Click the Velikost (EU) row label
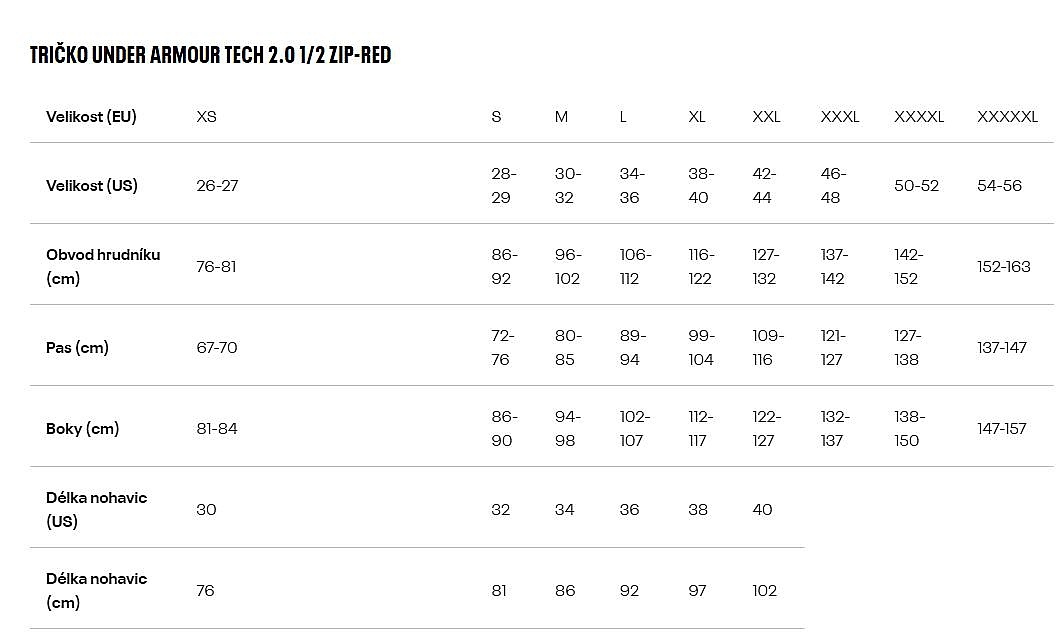1059x644 pixels. [x=91, y=117]
